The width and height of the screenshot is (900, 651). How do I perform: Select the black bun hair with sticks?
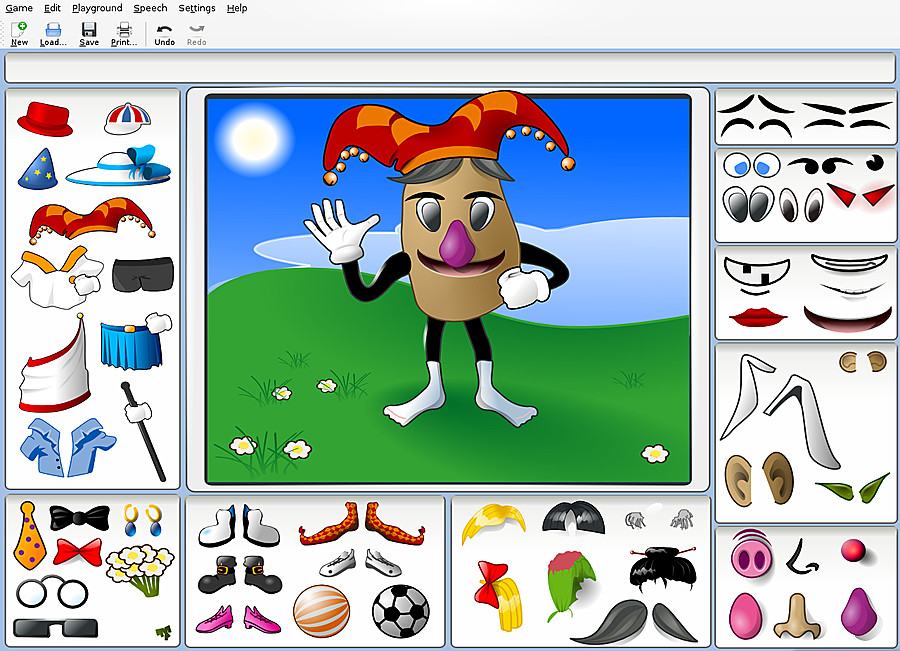(x=663, y=569)
